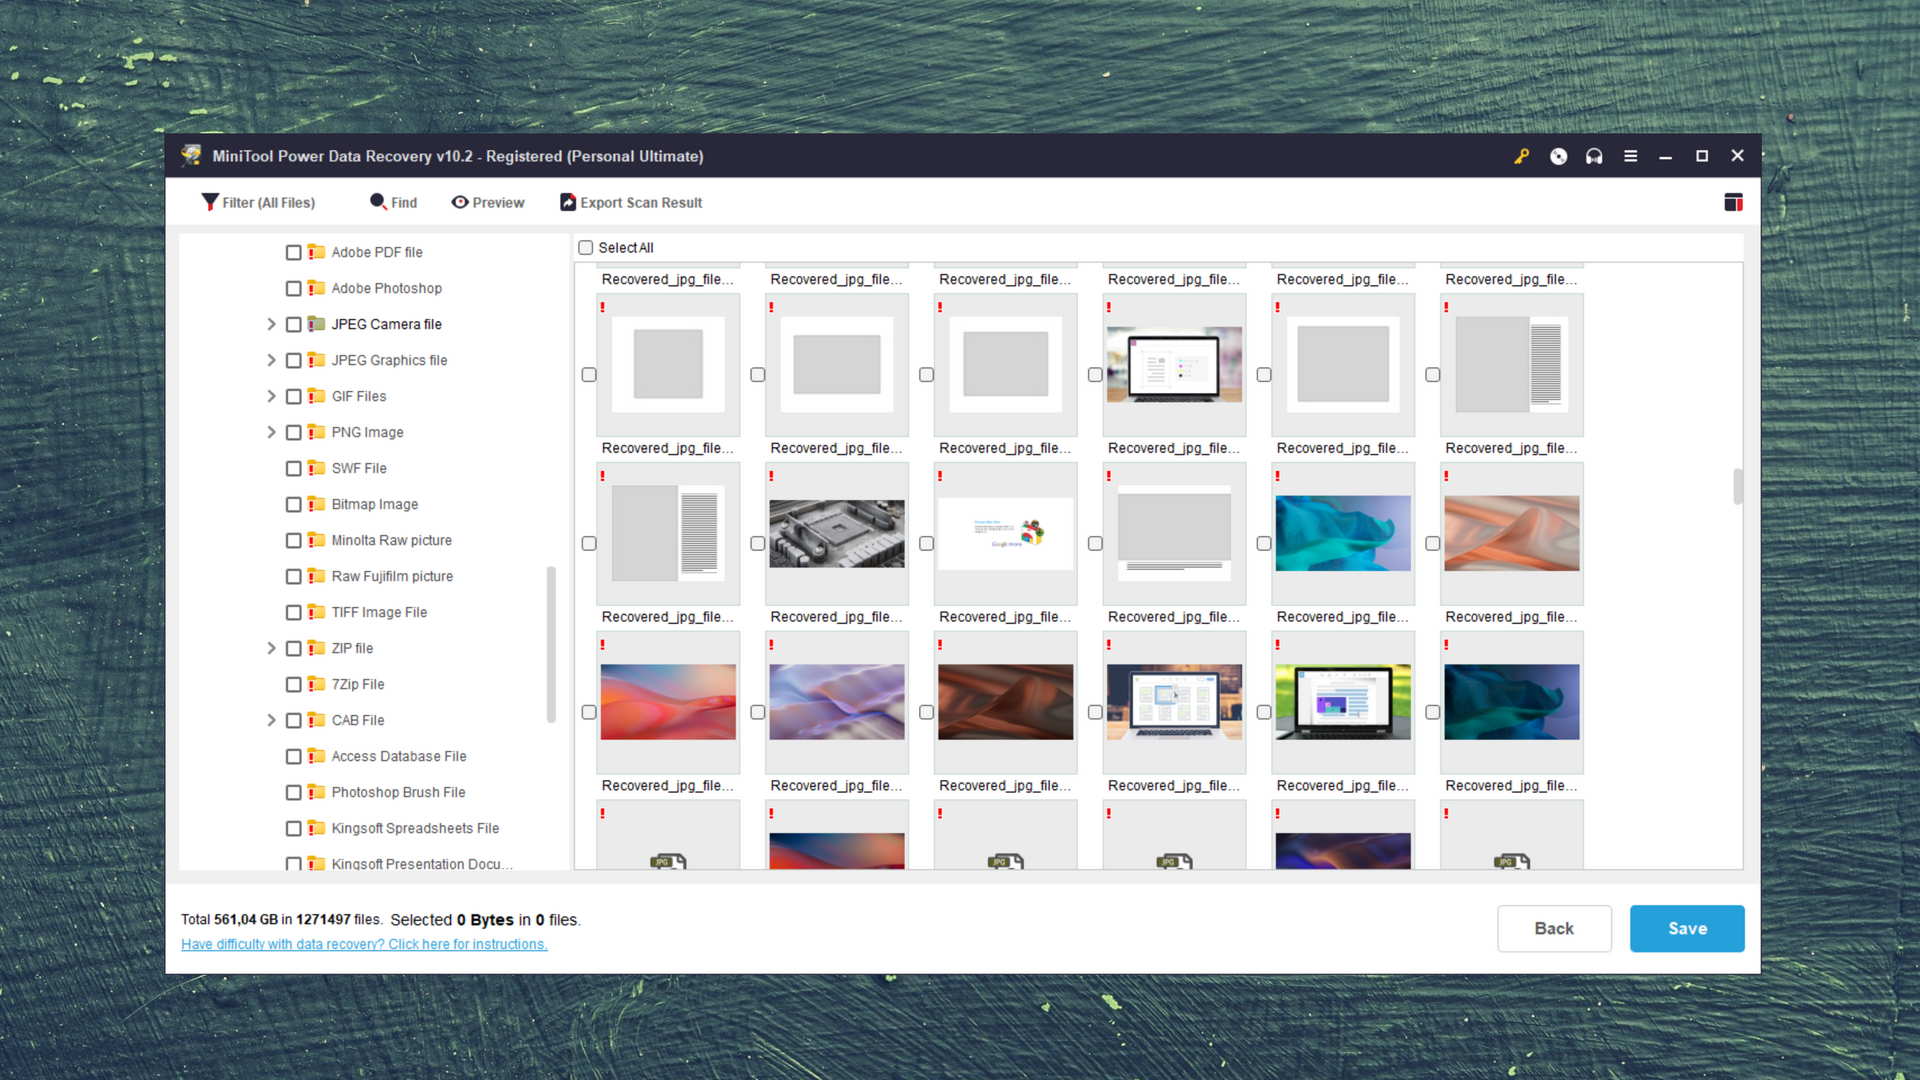Check the Photoshop Brush File checkbox
Image resolution: width=1920 pixels, height=1080 pixels.
293,792
